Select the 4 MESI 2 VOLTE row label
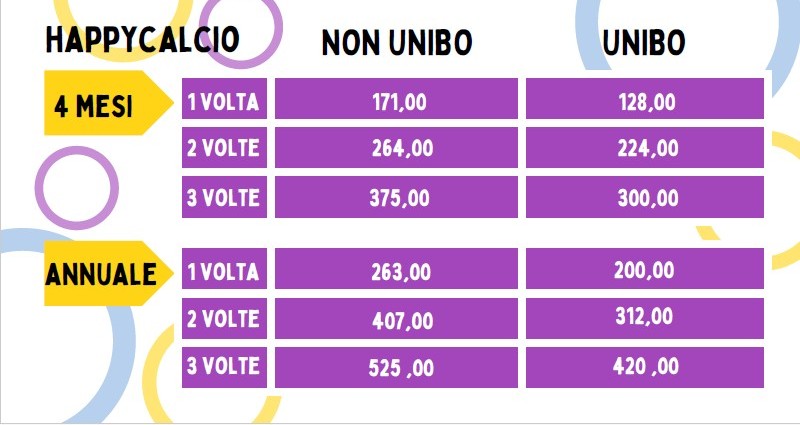Viewport: 800px width, 425px height. click(x=224, y=147)
